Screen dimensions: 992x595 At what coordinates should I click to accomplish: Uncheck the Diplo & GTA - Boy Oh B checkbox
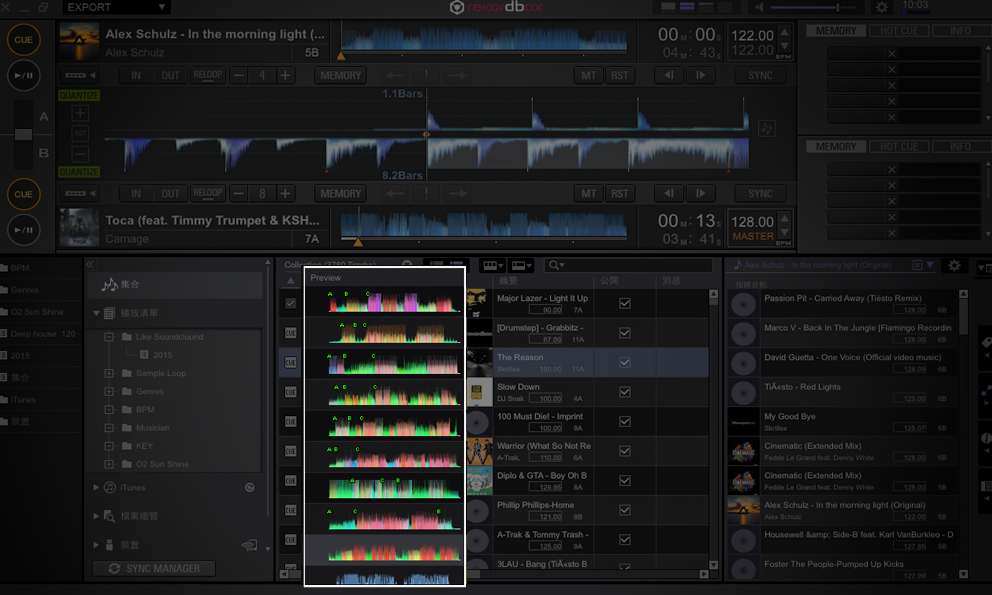pos(624,480)
